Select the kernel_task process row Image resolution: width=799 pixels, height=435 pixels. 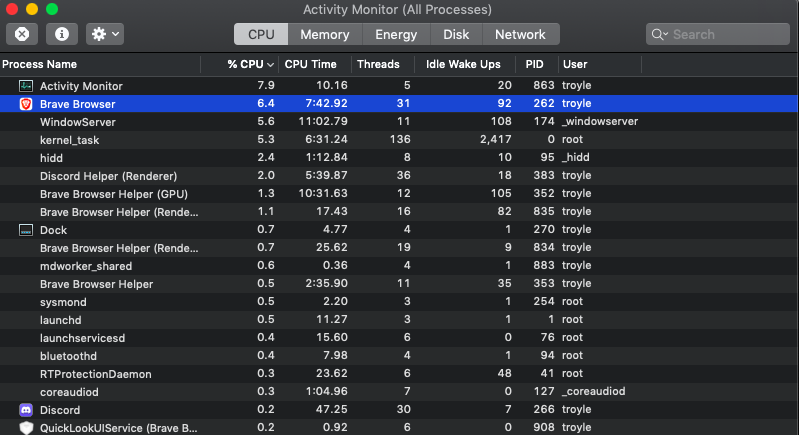(x=399, y=140)
